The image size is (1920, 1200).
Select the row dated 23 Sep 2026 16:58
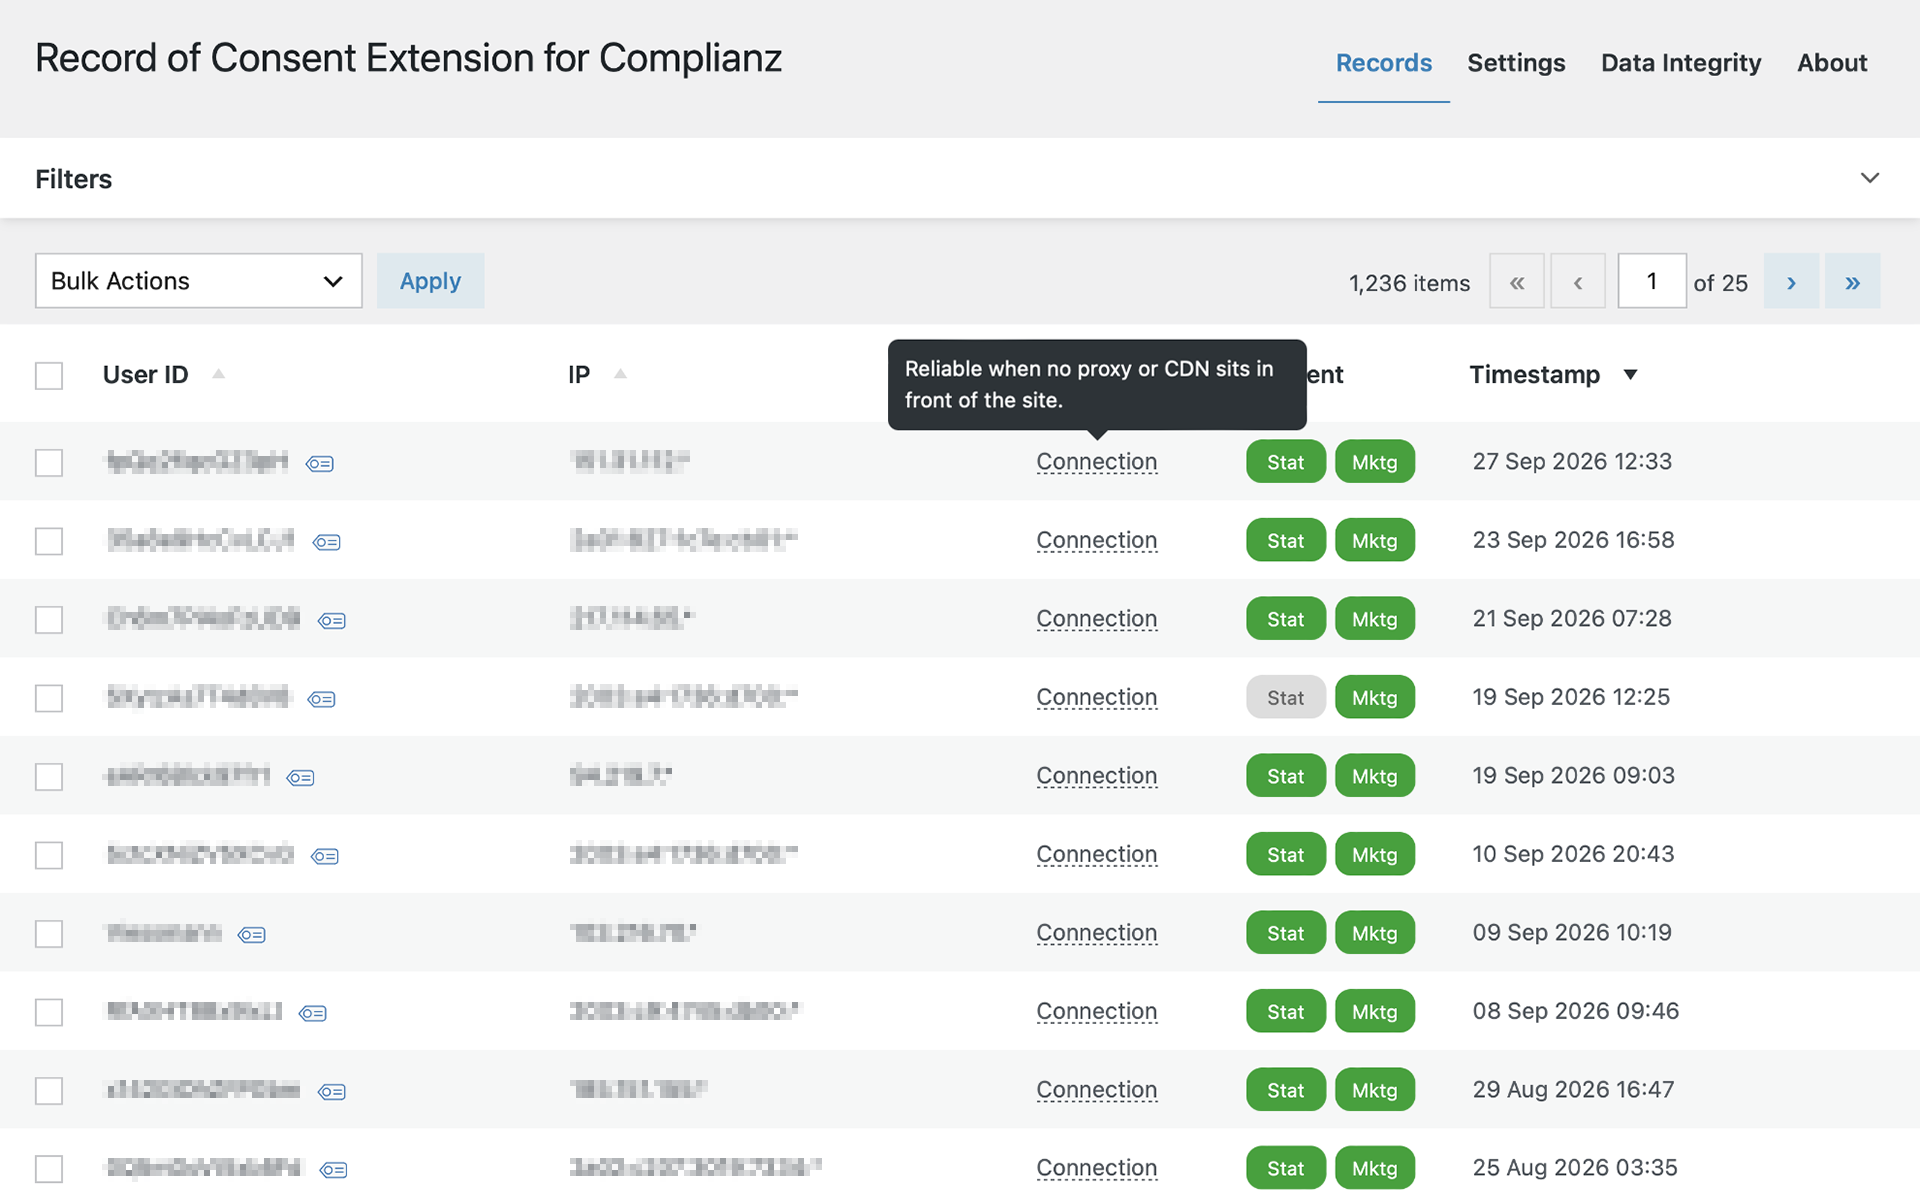pyautogui.click(x=49, y=541)
